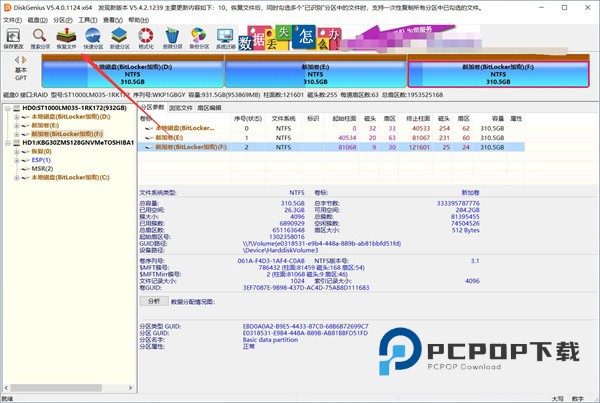Click the 删除分区 trash bin icon
Viewport: 600px width, 403px height.
point(172,36)
